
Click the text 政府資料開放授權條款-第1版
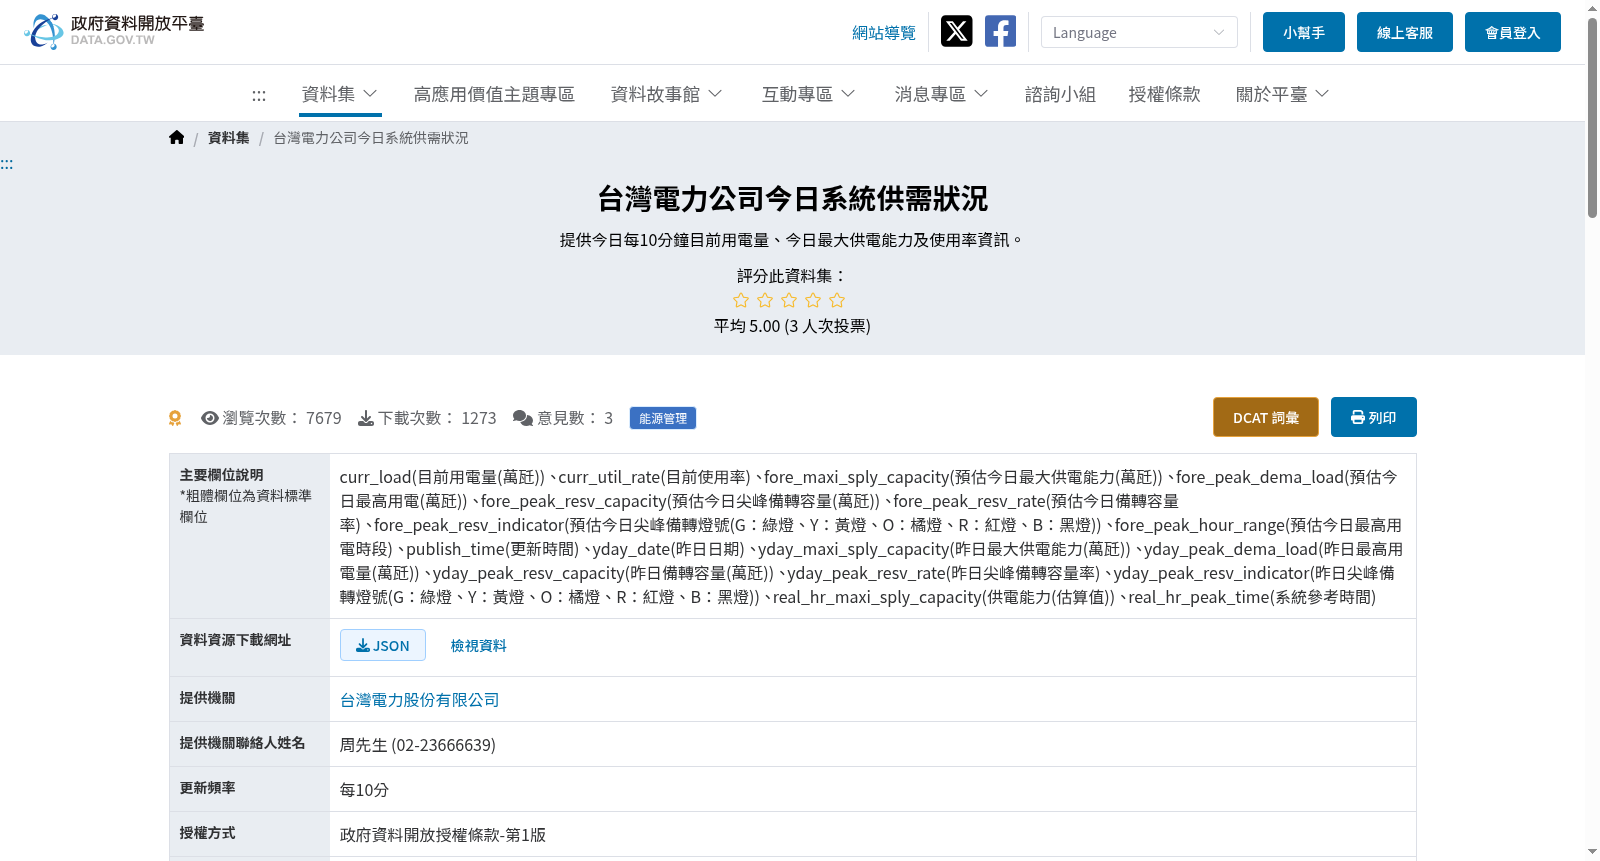pos(443,835)
